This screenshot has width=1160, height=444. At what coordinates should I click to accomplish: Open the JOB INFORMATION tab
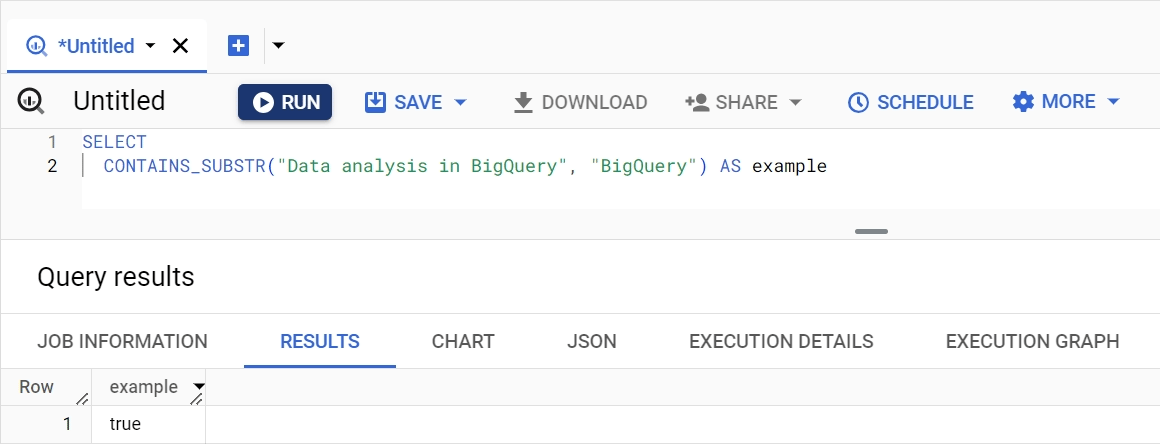[122, 341]
